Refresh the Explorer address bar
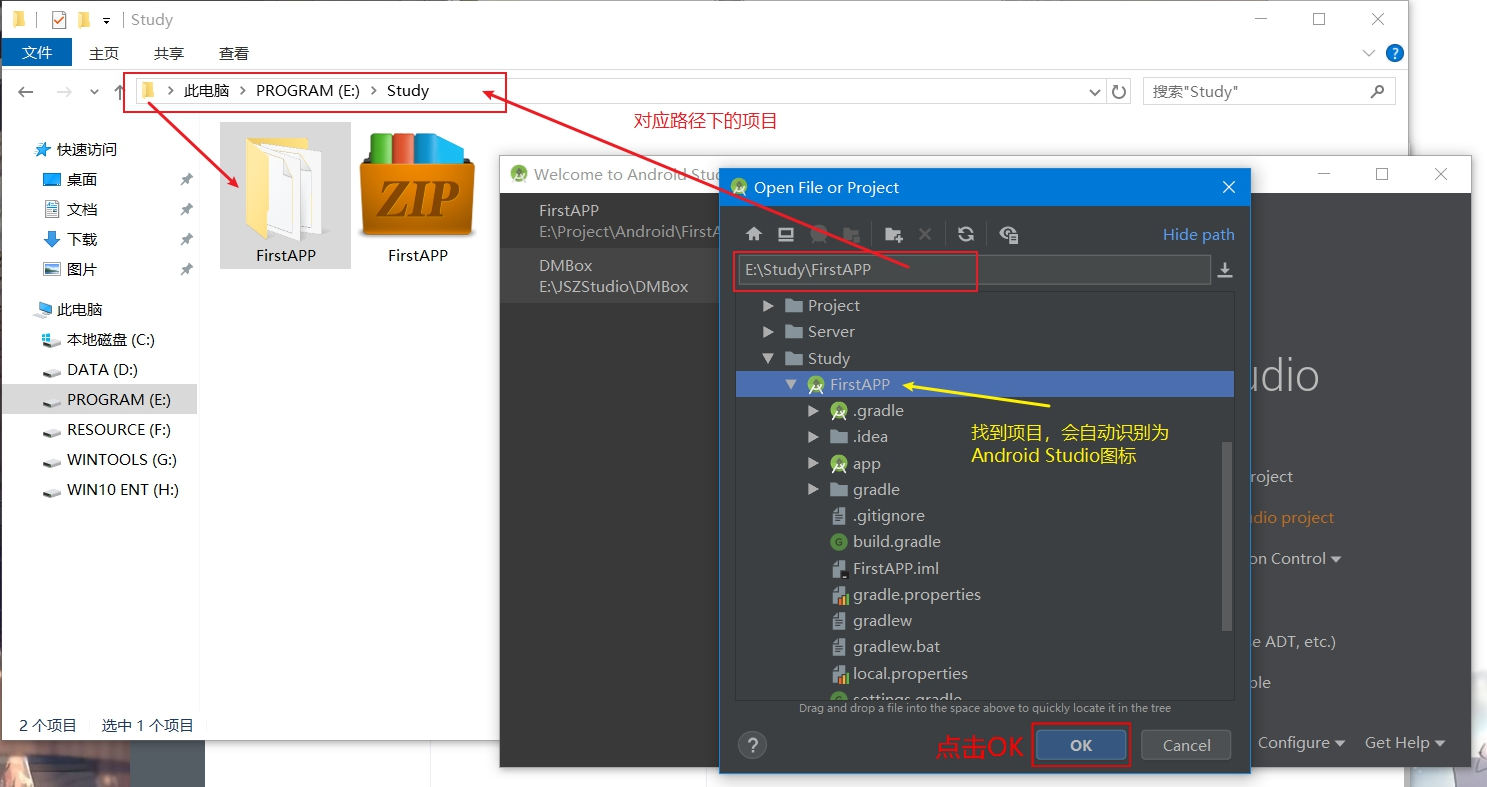Viewport: 1487px width, 787px height. click(x=1120, y=91)
